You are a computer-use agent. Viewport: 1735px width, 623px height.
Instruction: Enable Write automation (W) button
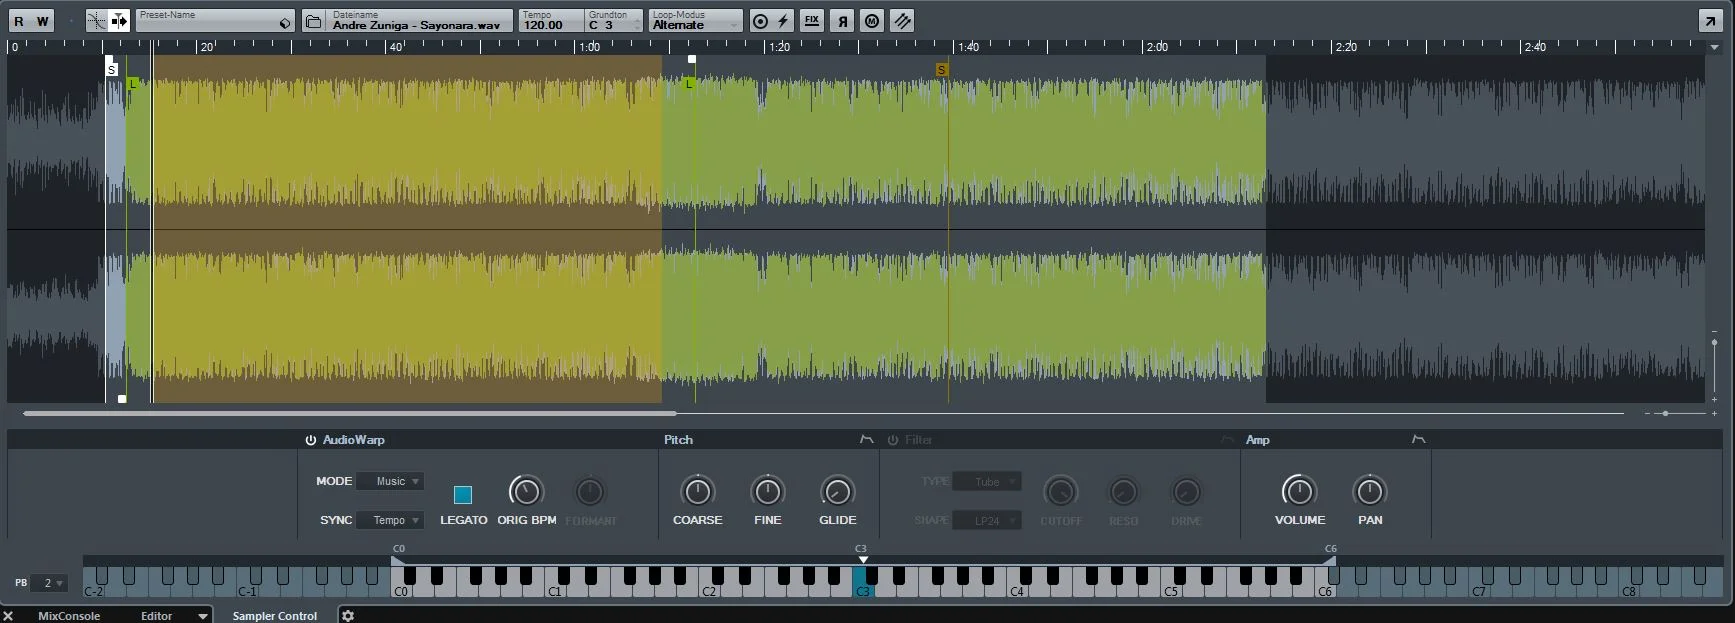[42, 21]
